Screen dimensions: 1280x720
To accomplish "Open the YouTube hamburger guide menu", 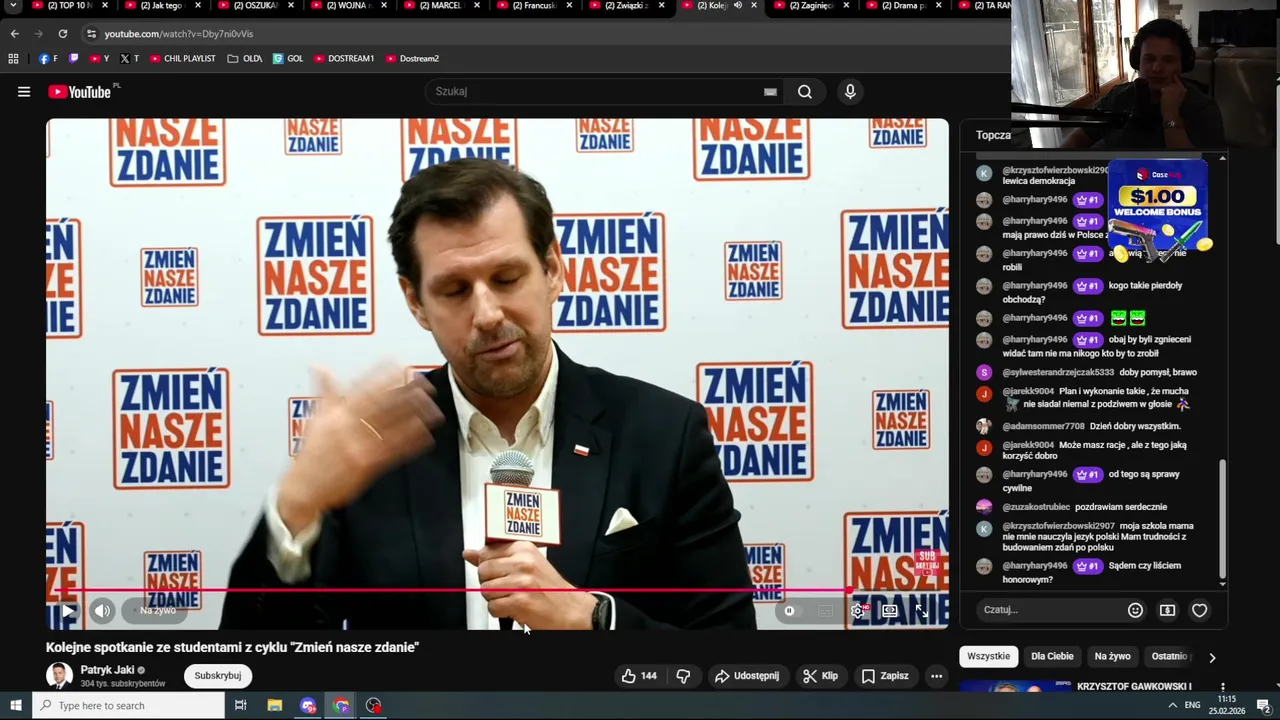I will pos(24,92).
